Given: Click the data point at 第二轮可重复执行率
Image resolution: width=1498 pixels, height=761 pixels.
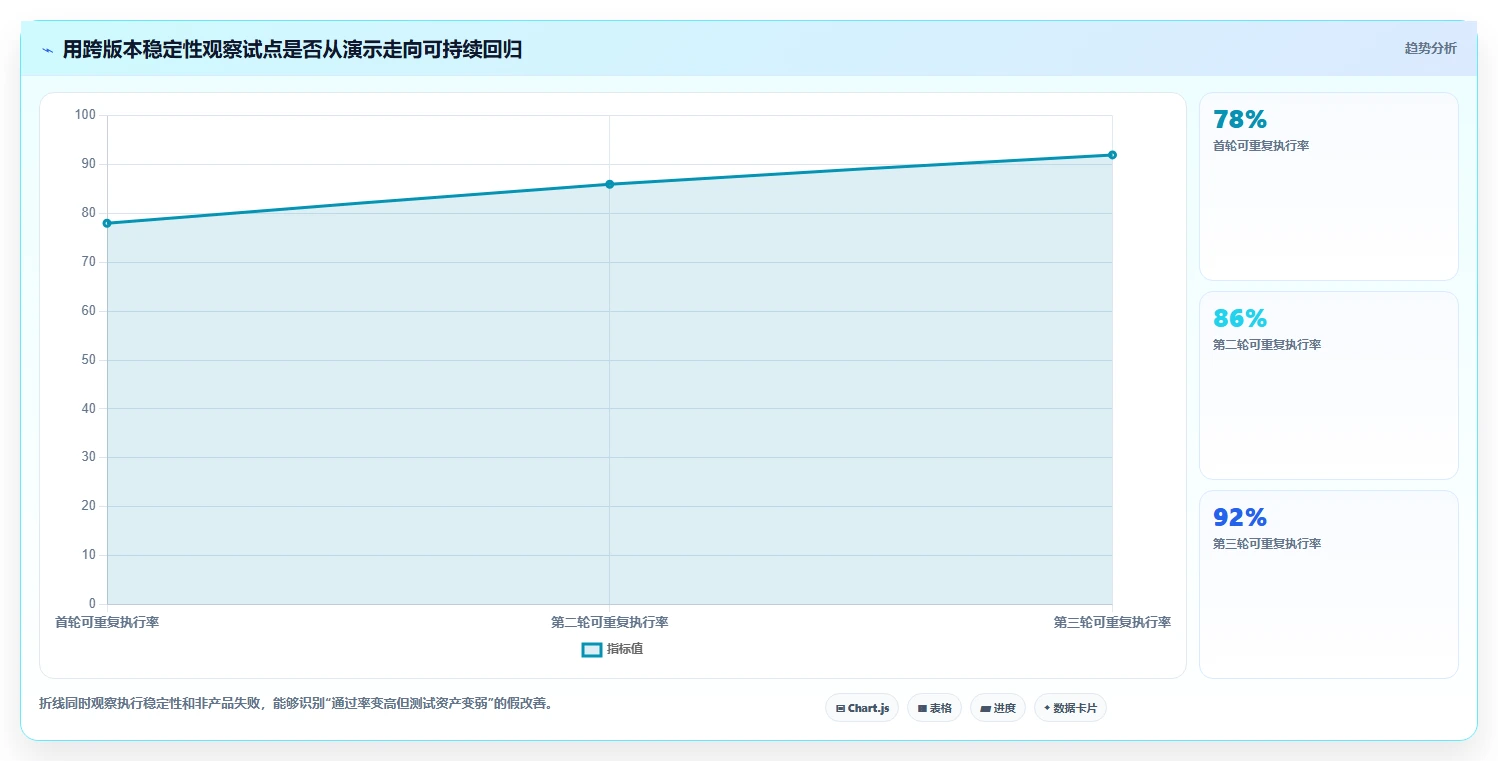Looking at the screenshot, I should pos(609,184).
